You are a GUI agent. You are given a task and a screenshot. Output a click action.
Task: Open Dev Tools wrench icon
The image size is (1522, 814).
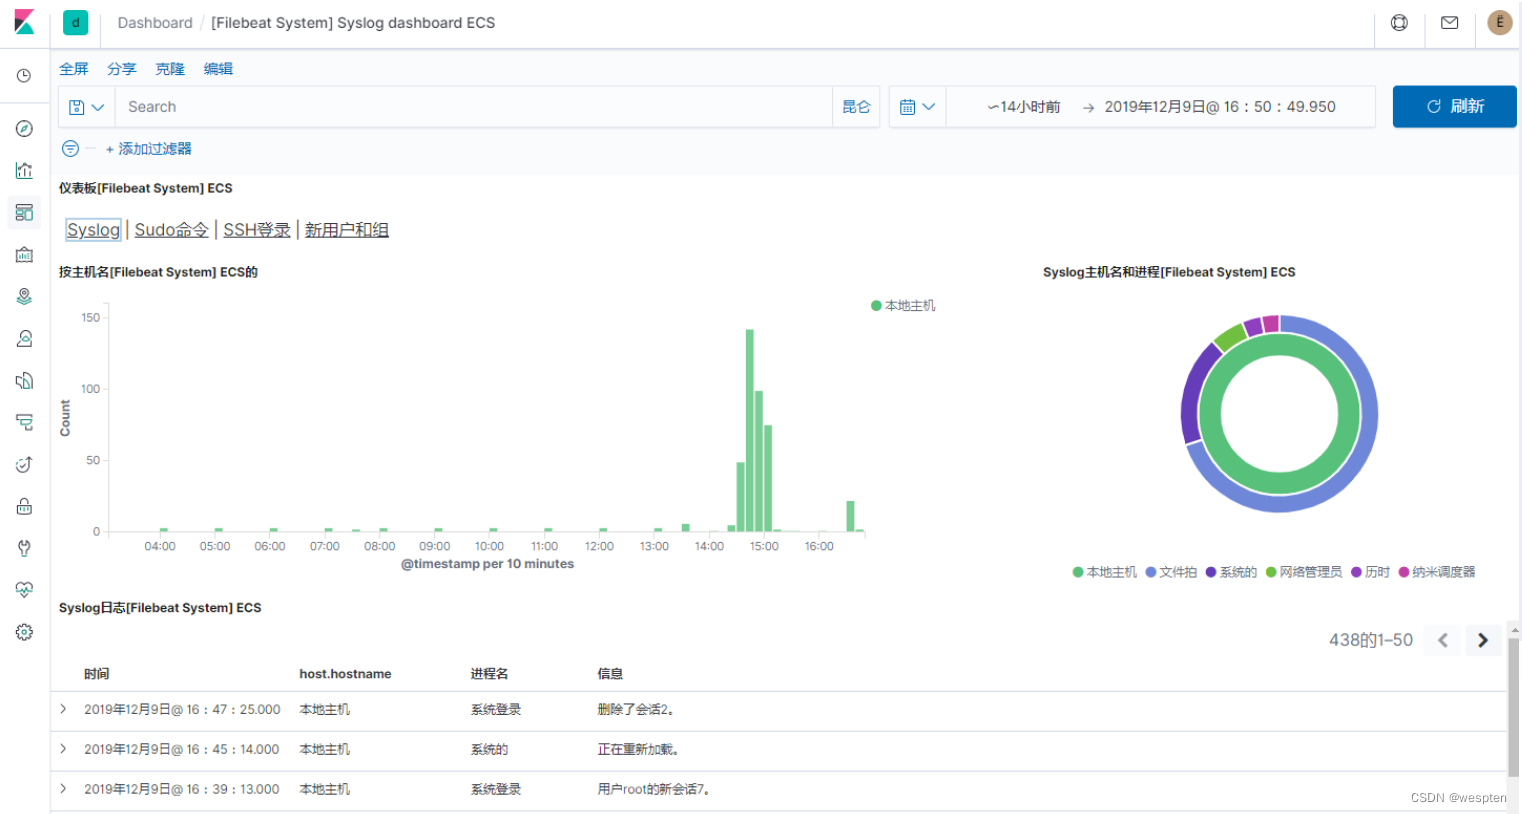point(24,548)
